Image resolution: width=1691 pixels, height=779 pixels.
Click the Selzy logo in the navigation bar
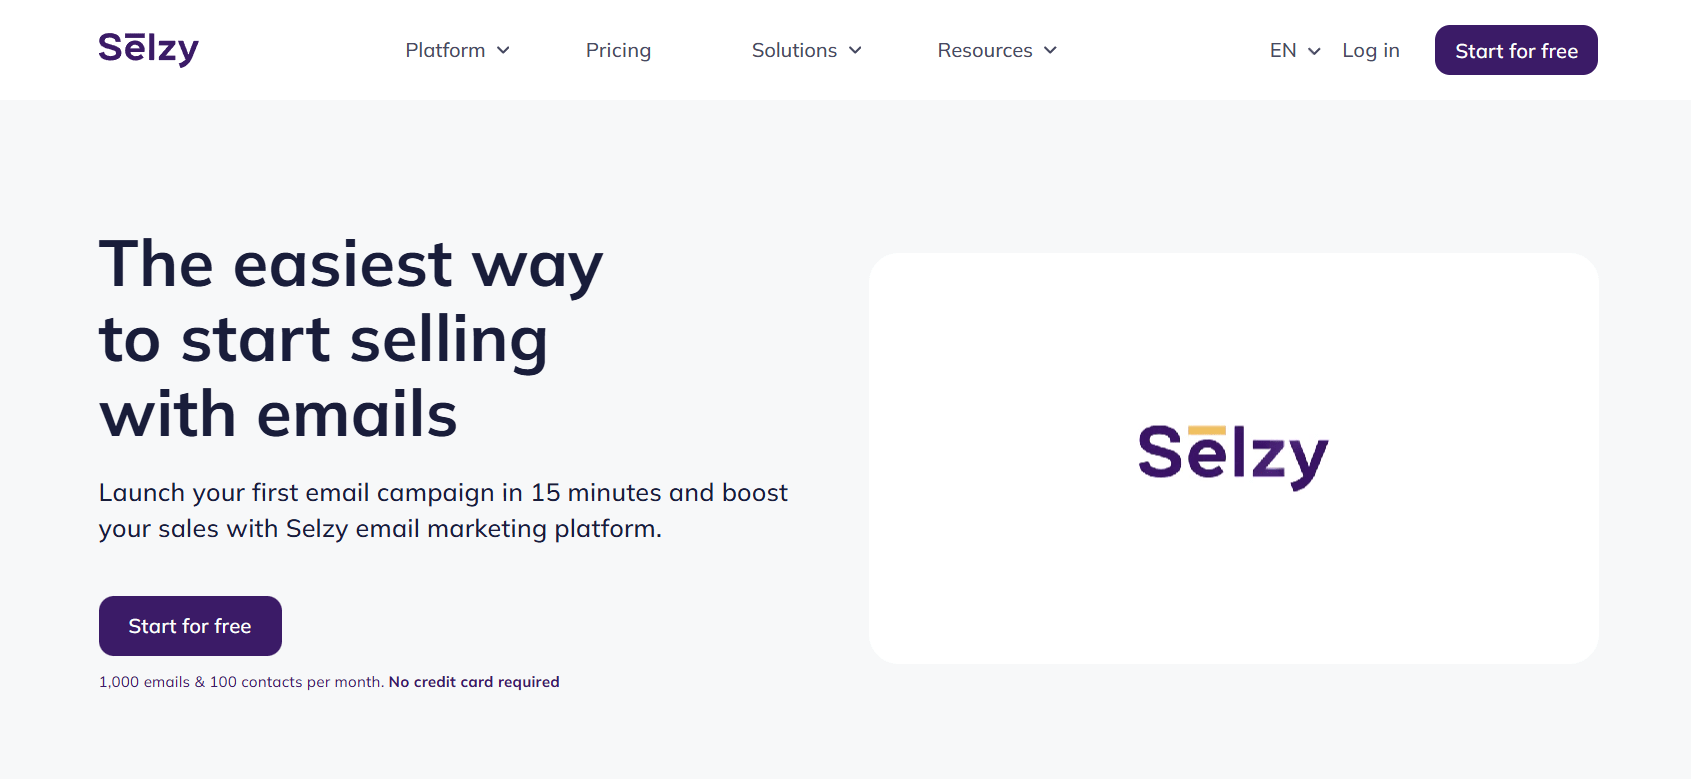pos(148,48)
